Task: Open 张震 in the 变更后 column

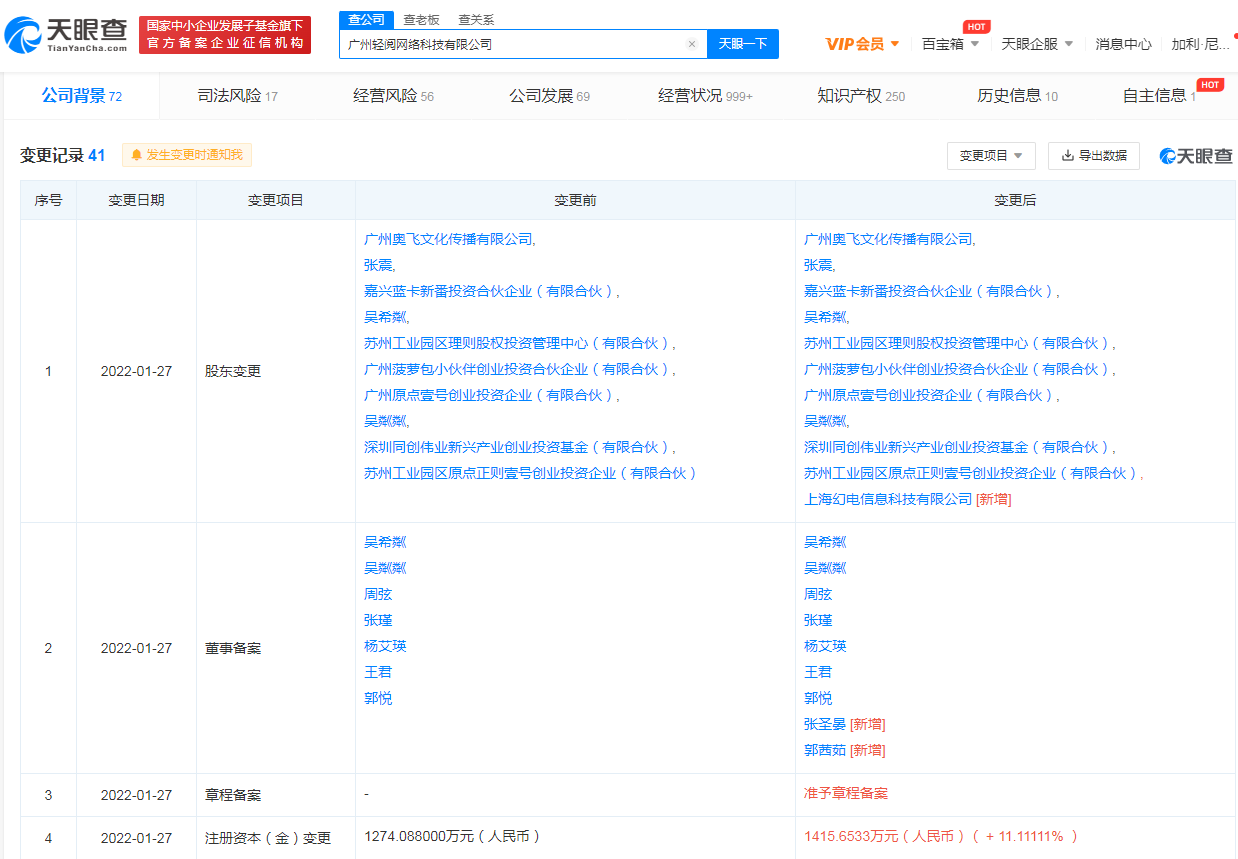Action: [818, 265]
